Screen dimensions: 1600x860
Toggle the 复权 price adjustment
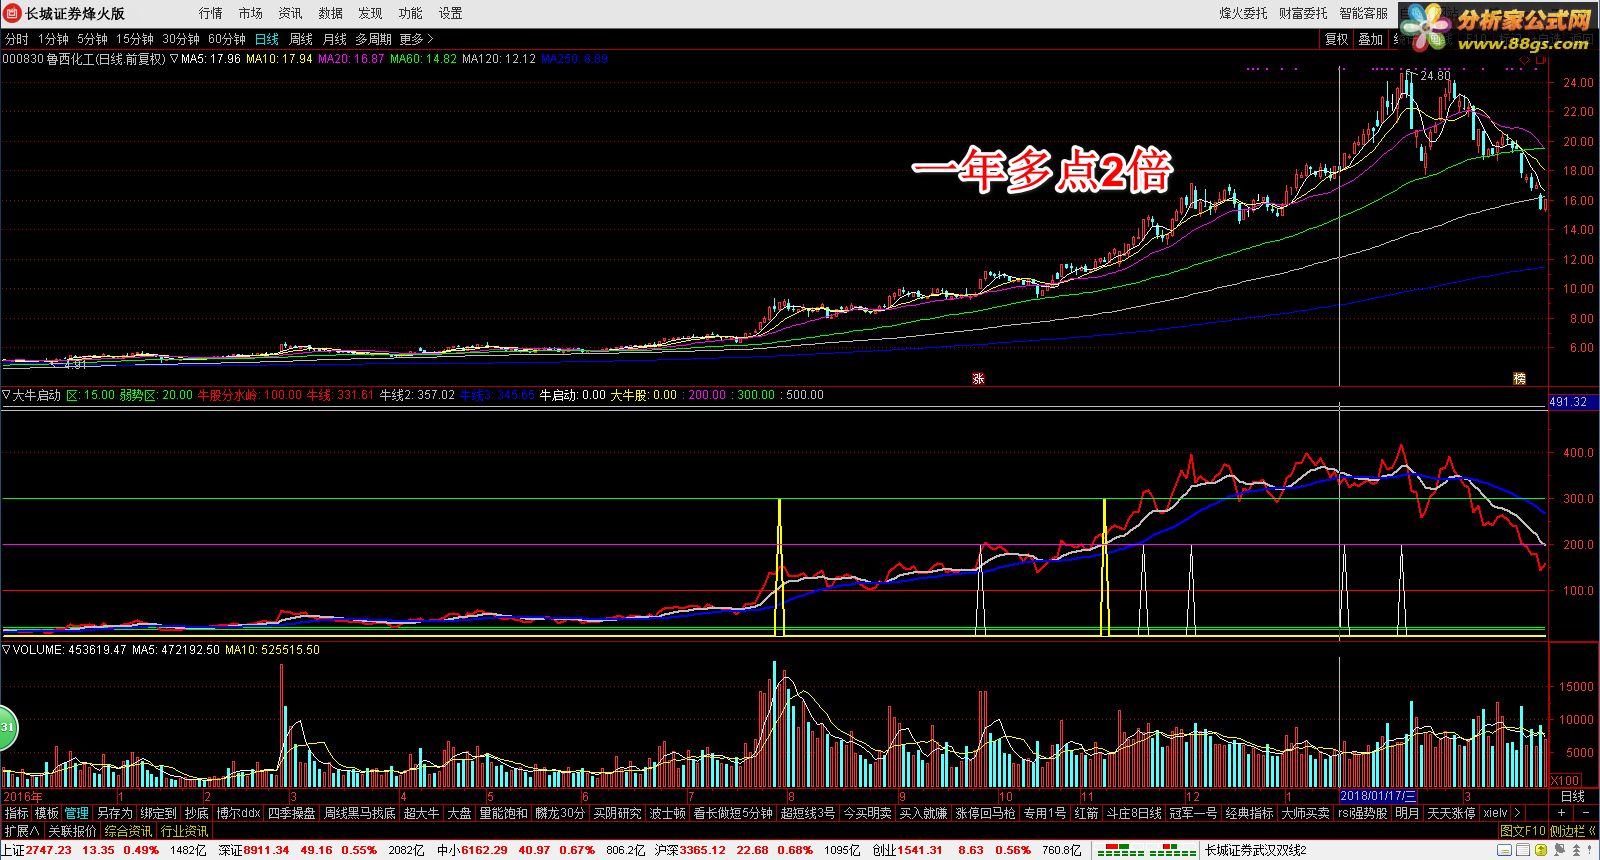[1336, 39]
